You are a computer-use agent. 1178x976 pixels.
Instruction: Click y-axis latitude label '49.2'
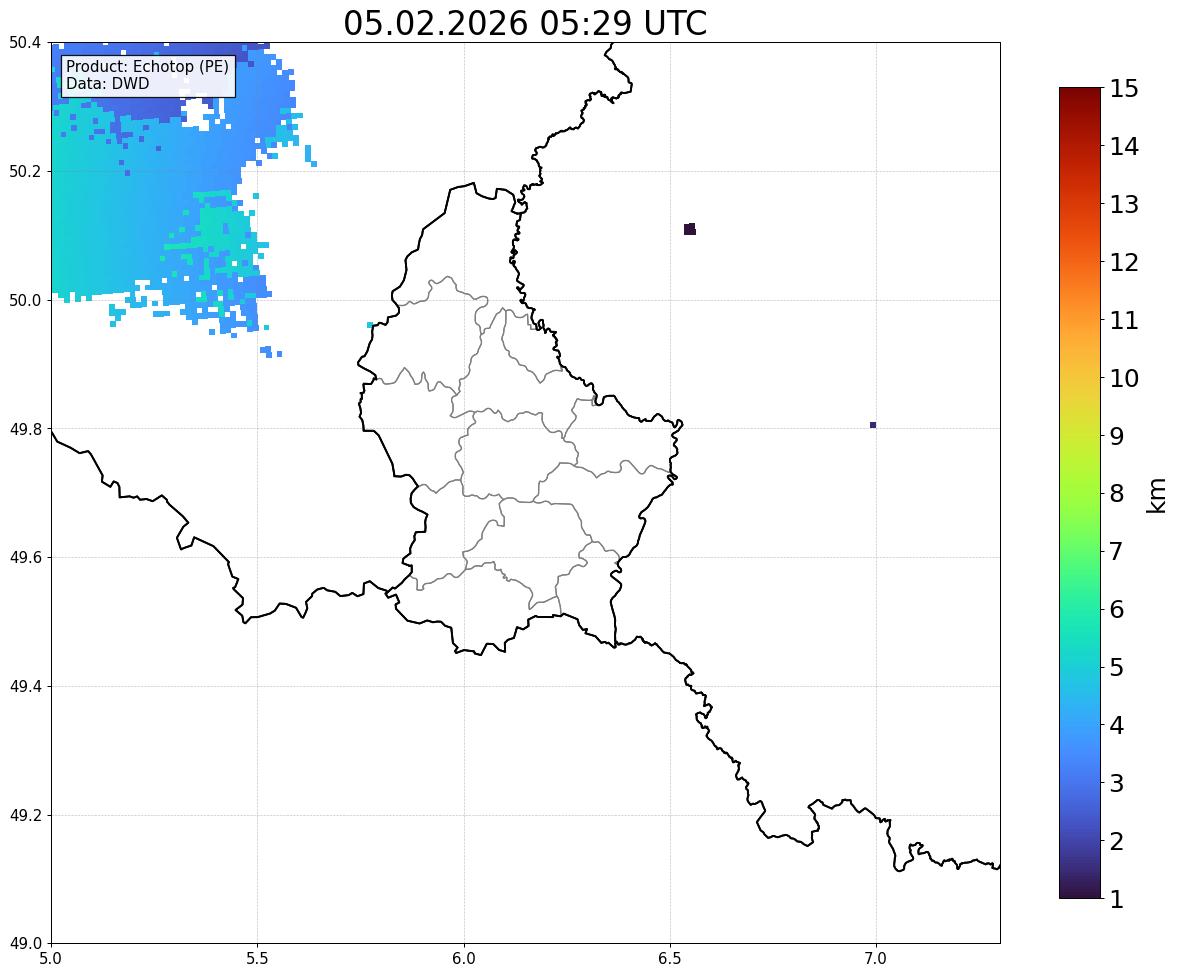24,815
